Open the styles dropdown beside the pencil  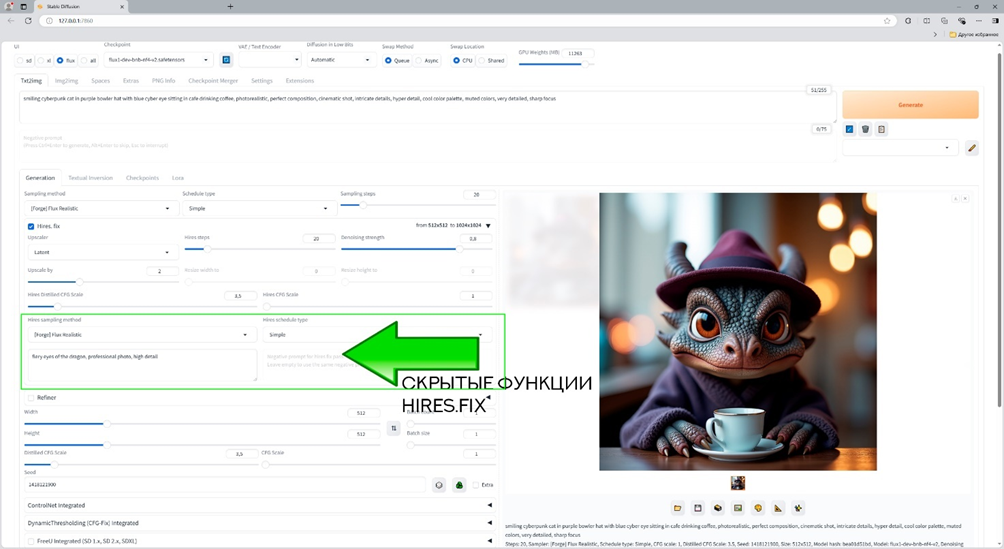[x=900, y=148]
